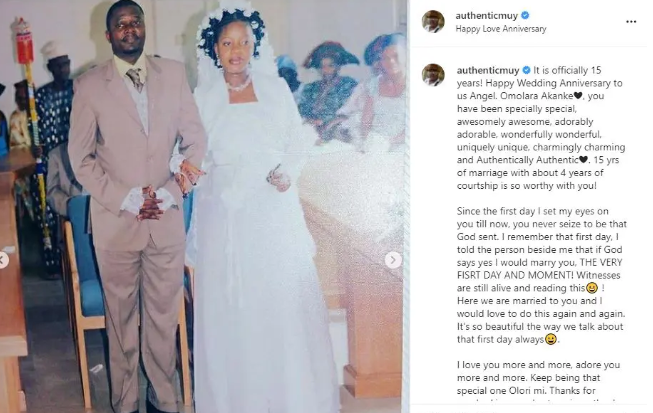Click the smiling emoji after 'reading this'

591,288
